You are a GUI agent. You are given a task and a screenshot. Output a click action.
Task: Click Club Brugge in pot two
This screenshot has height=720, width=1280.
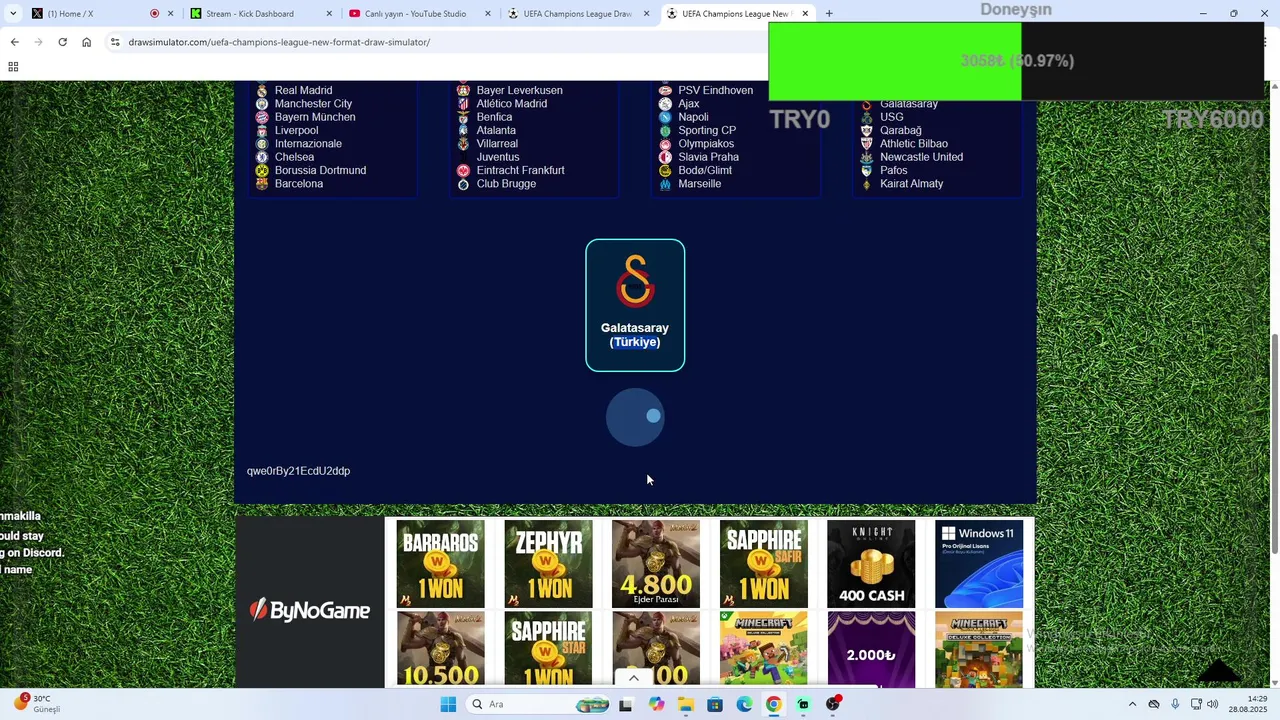506,184
